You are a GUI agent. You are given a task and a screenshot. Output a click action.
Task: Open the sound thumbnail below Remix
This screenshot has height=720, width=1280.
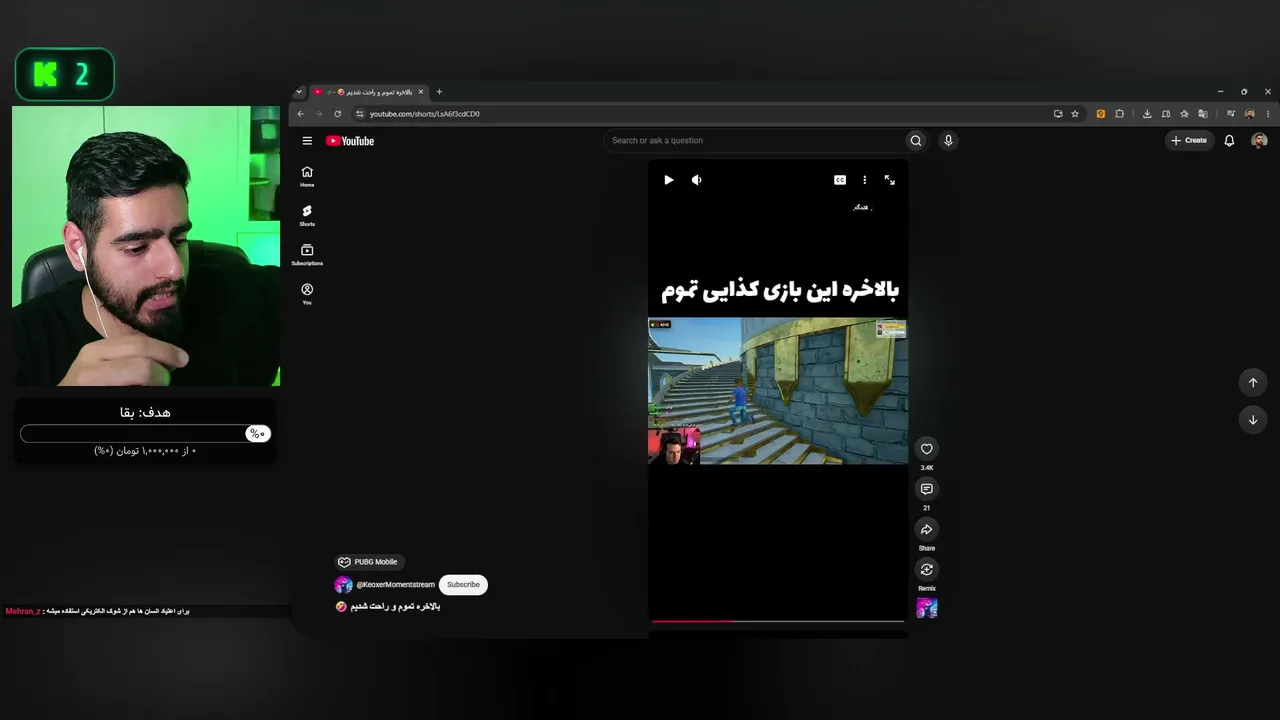click(x=927, y=608)
